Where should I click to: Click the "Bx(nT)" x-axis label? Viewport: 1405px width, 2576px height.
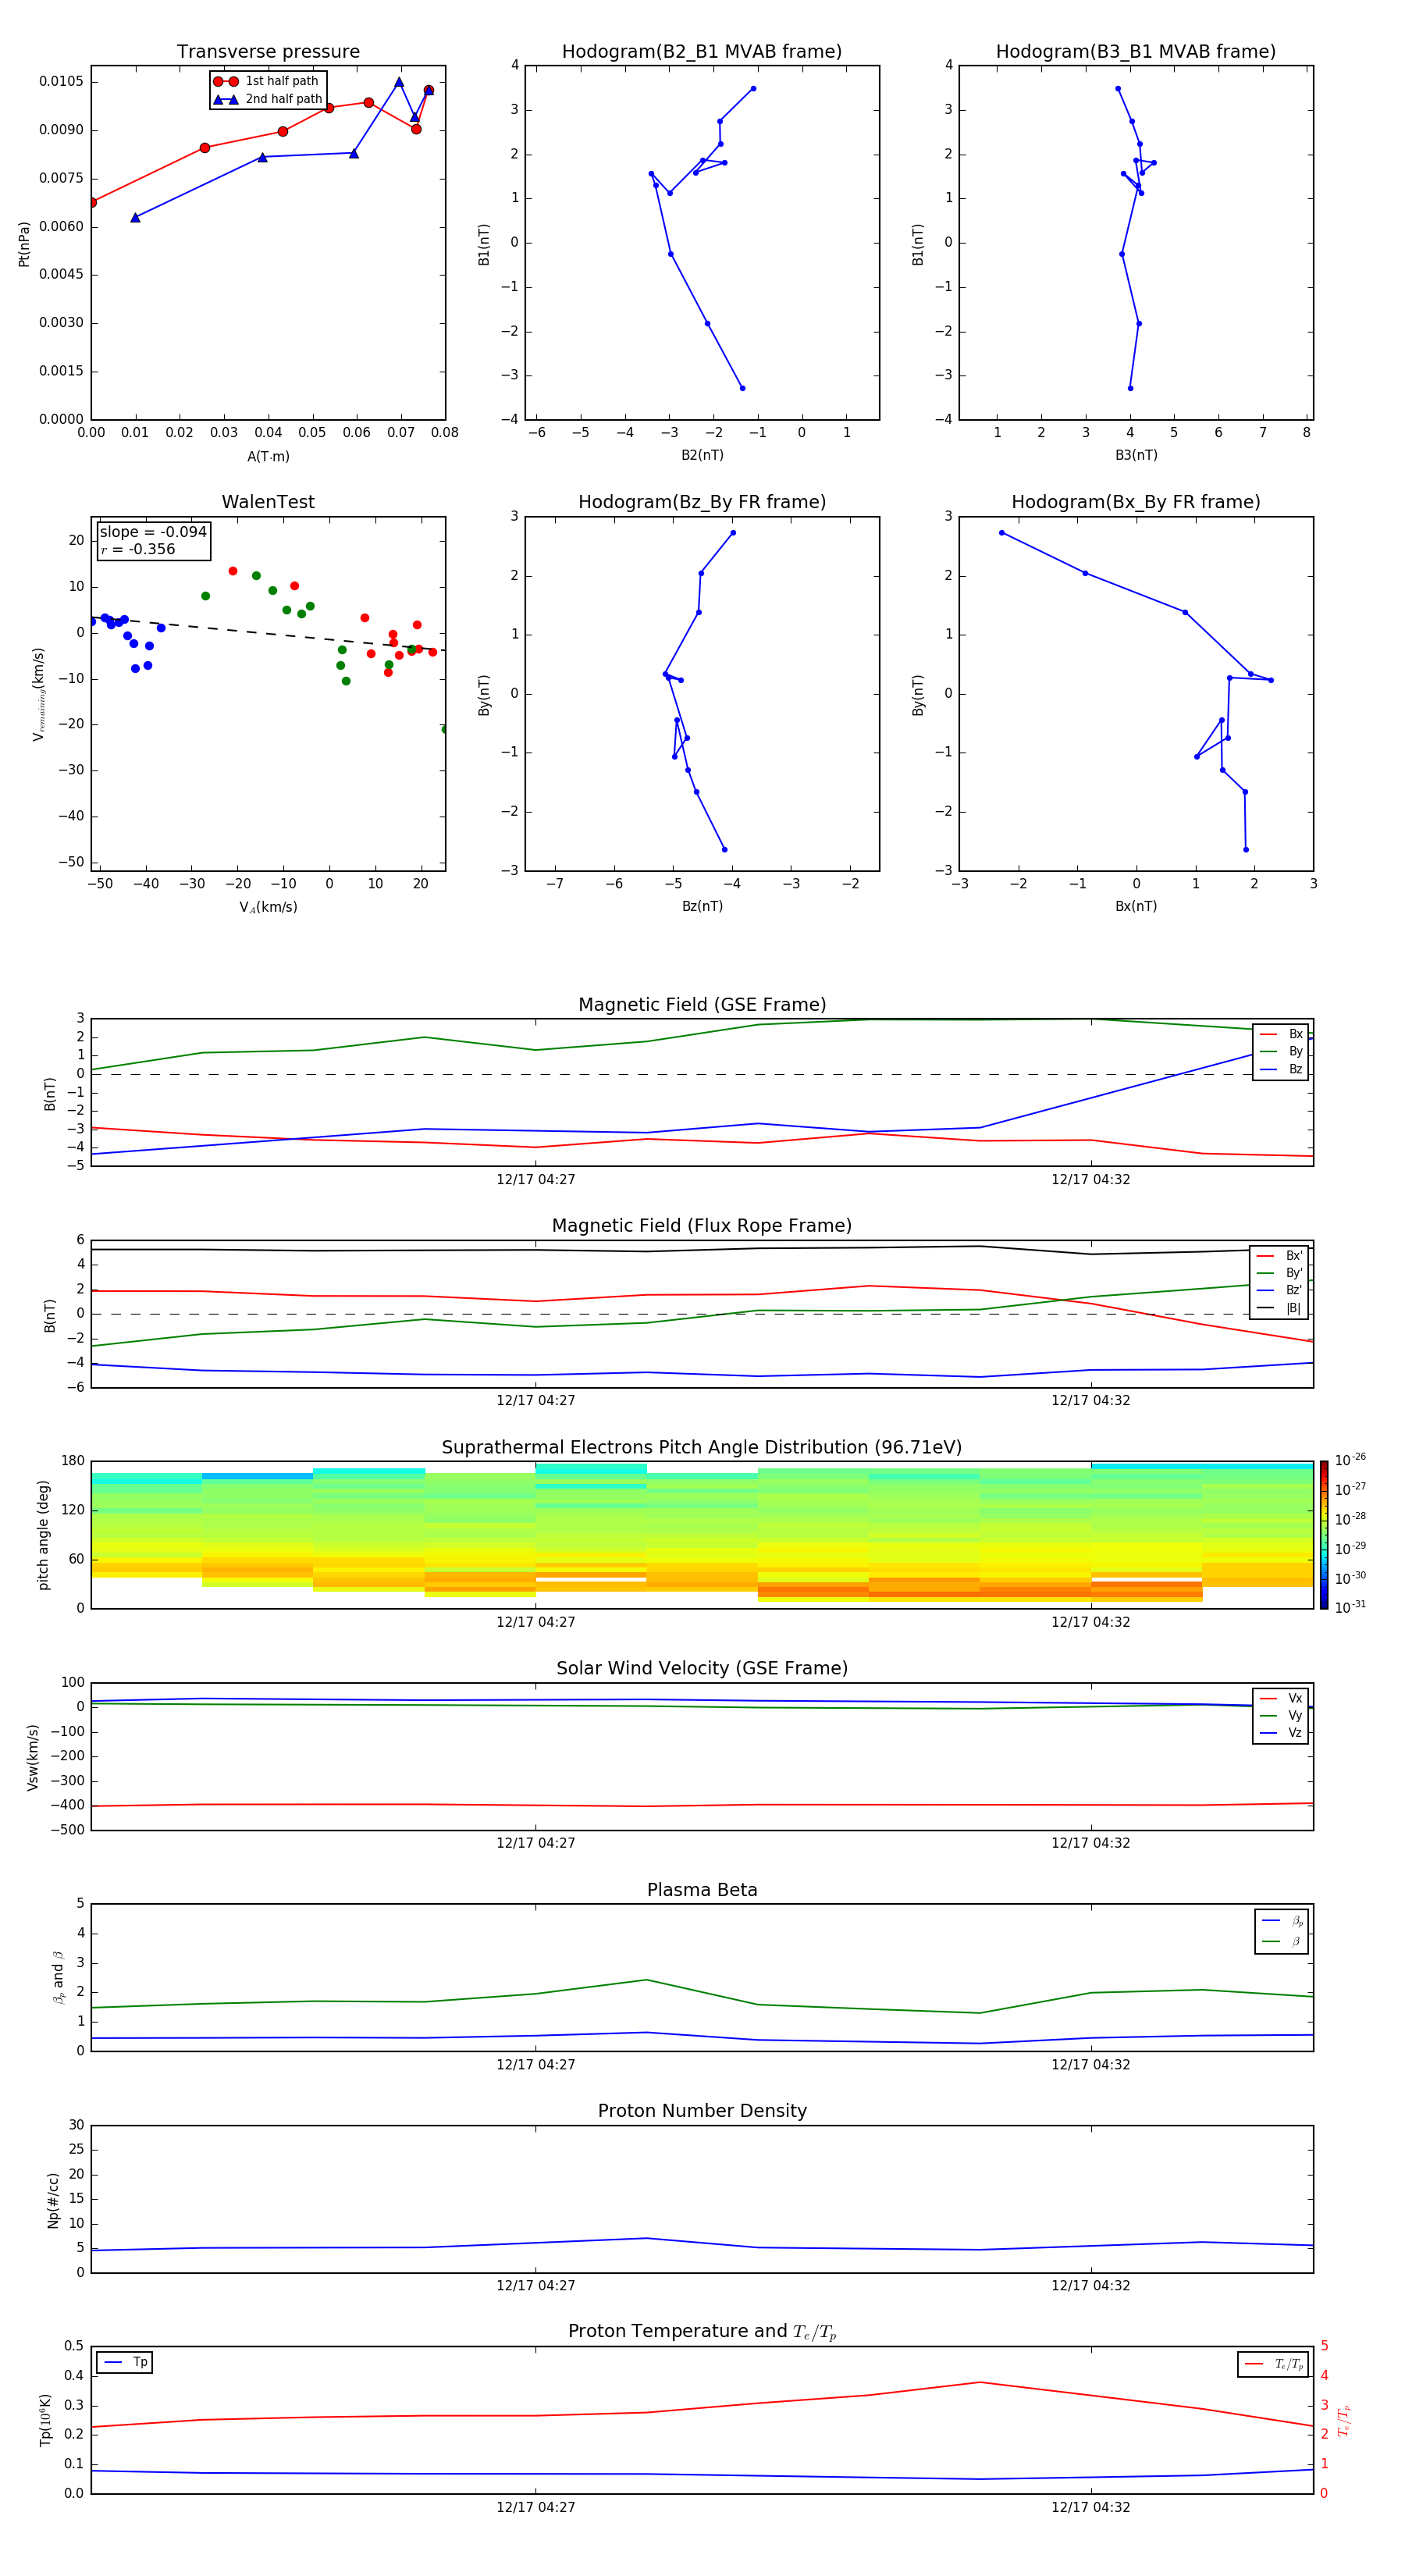click(1136, 906)
